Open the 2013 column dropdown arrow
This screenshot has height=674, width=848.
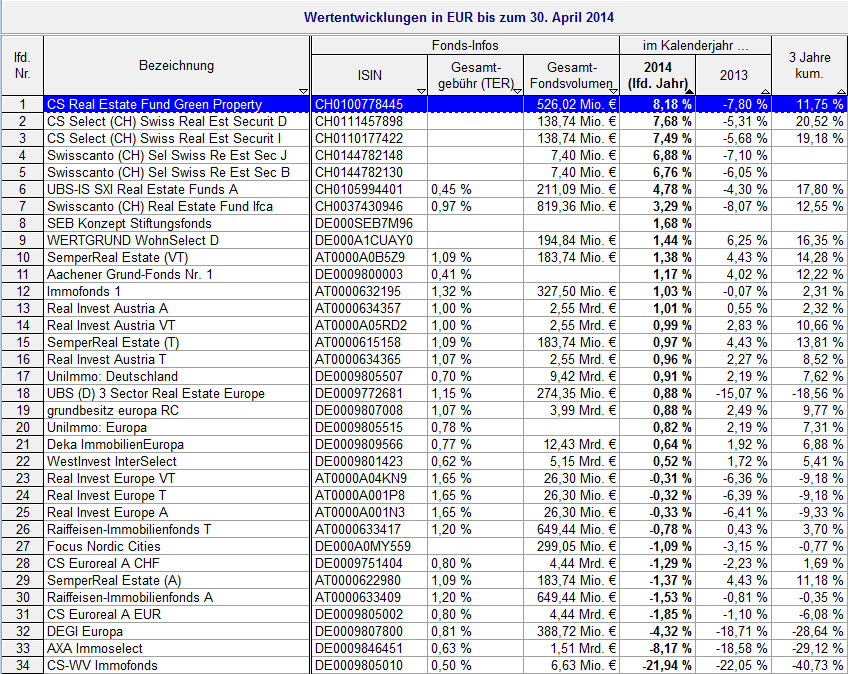(x=763, y=90)
